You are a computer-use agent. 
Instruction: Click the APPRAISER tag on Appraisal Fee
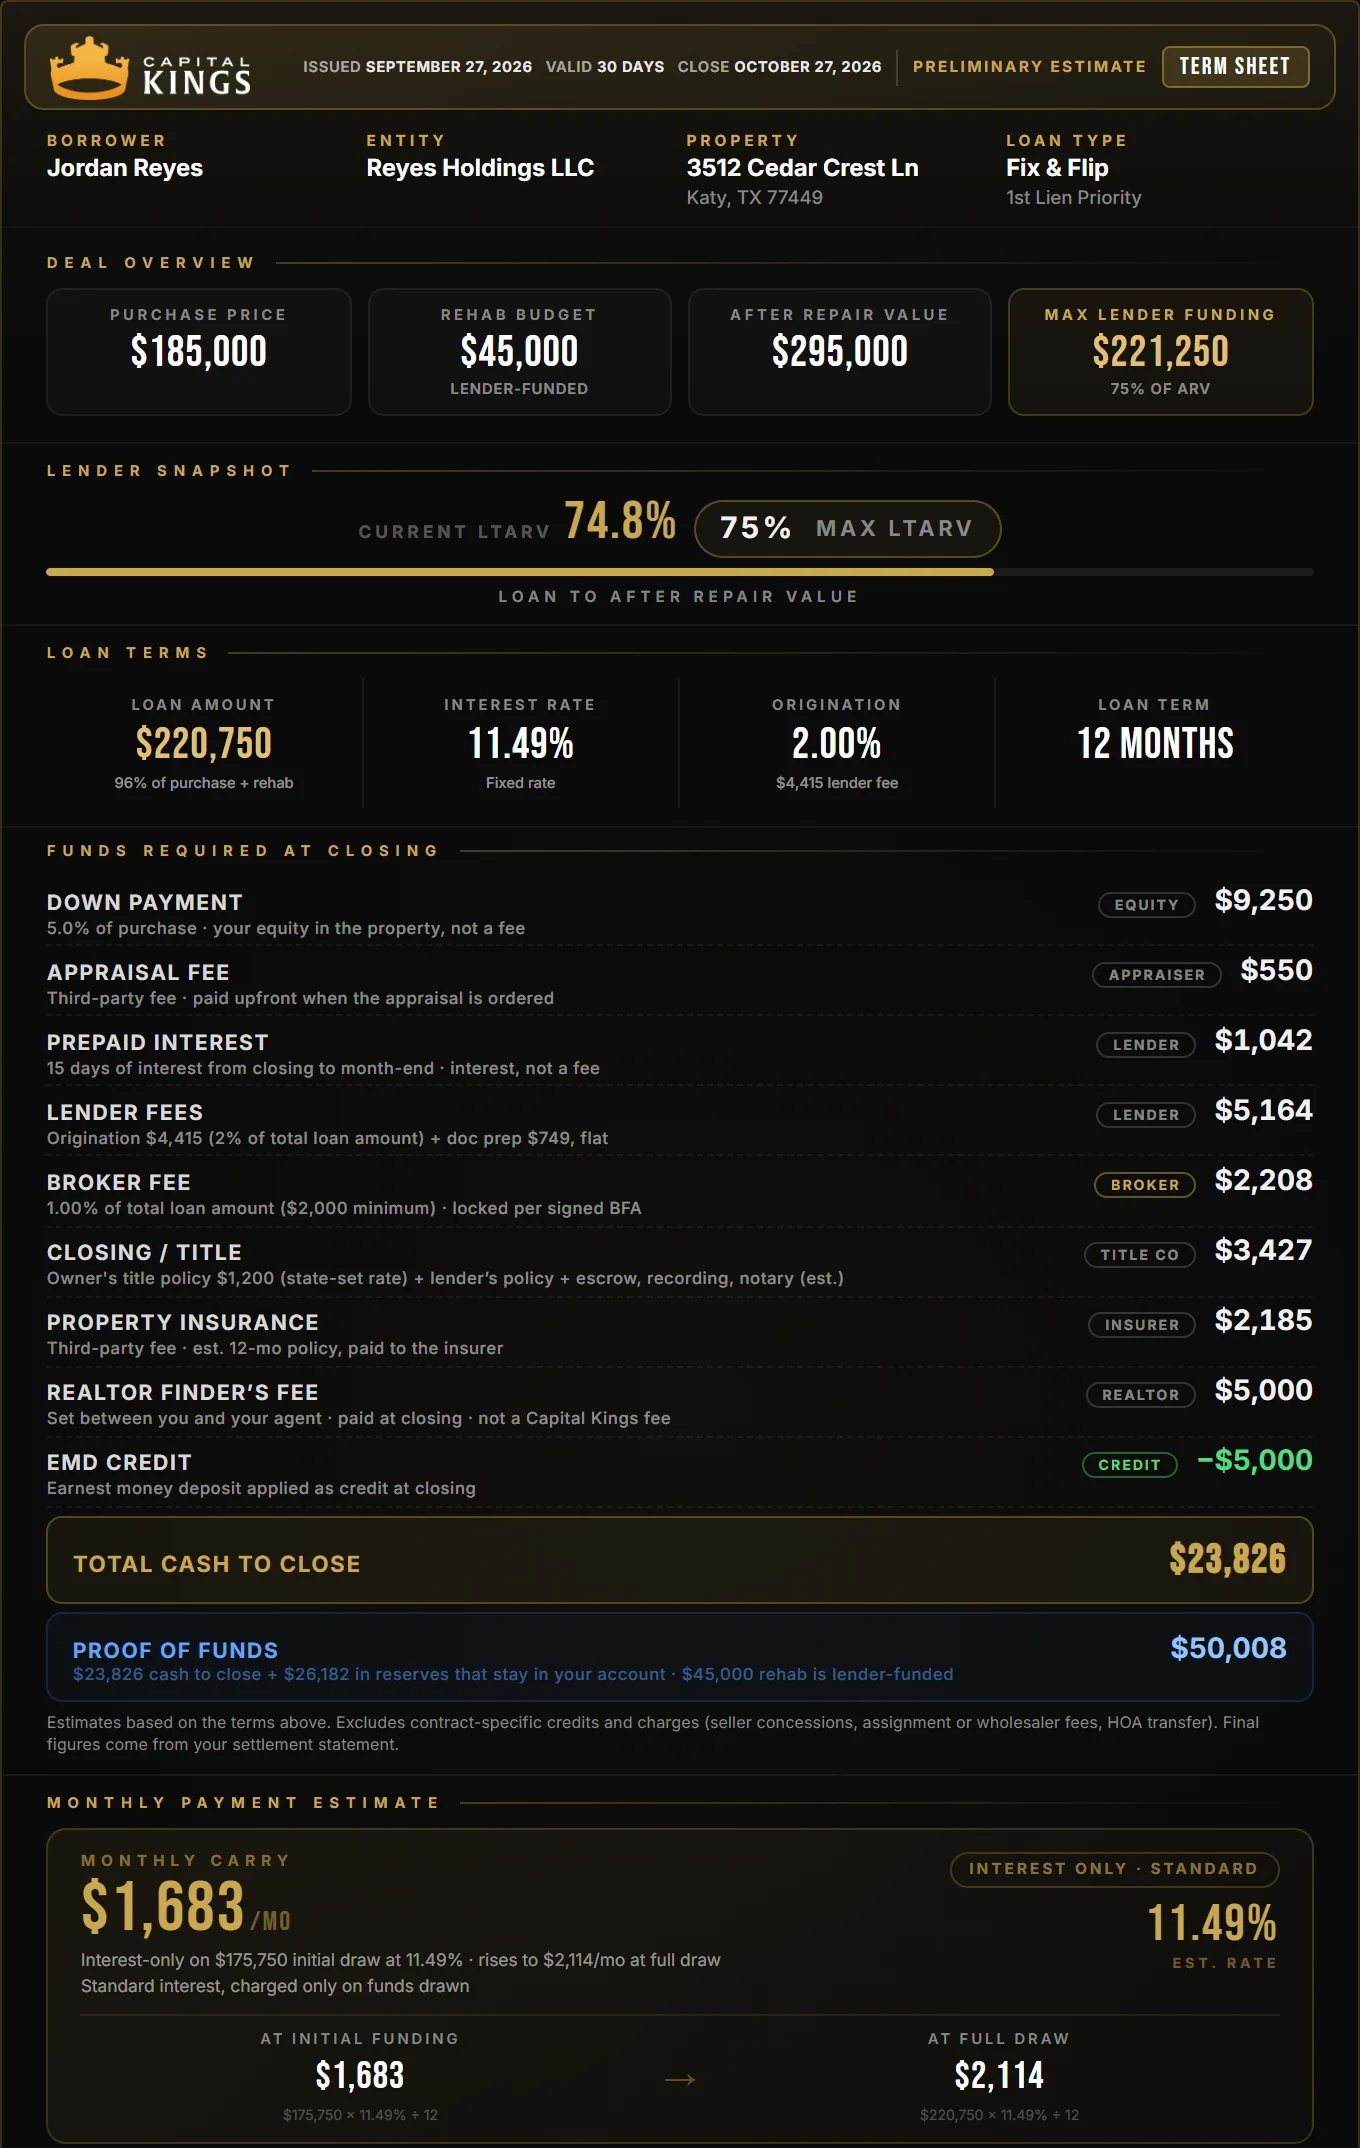pyautogui.click(x=1157, y=975)
